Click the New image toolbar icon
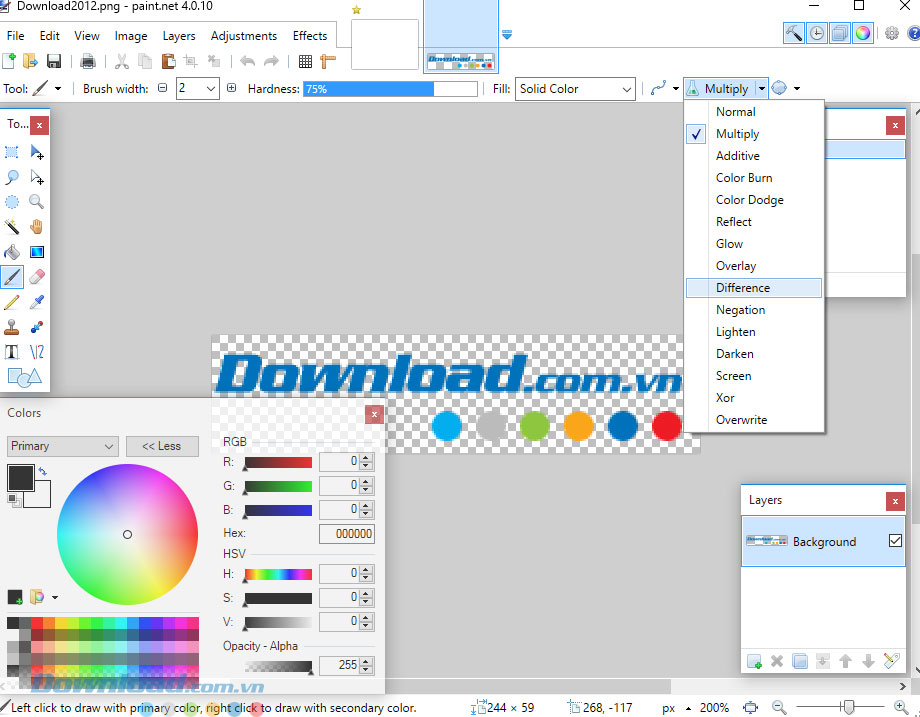 coord(9,61)
